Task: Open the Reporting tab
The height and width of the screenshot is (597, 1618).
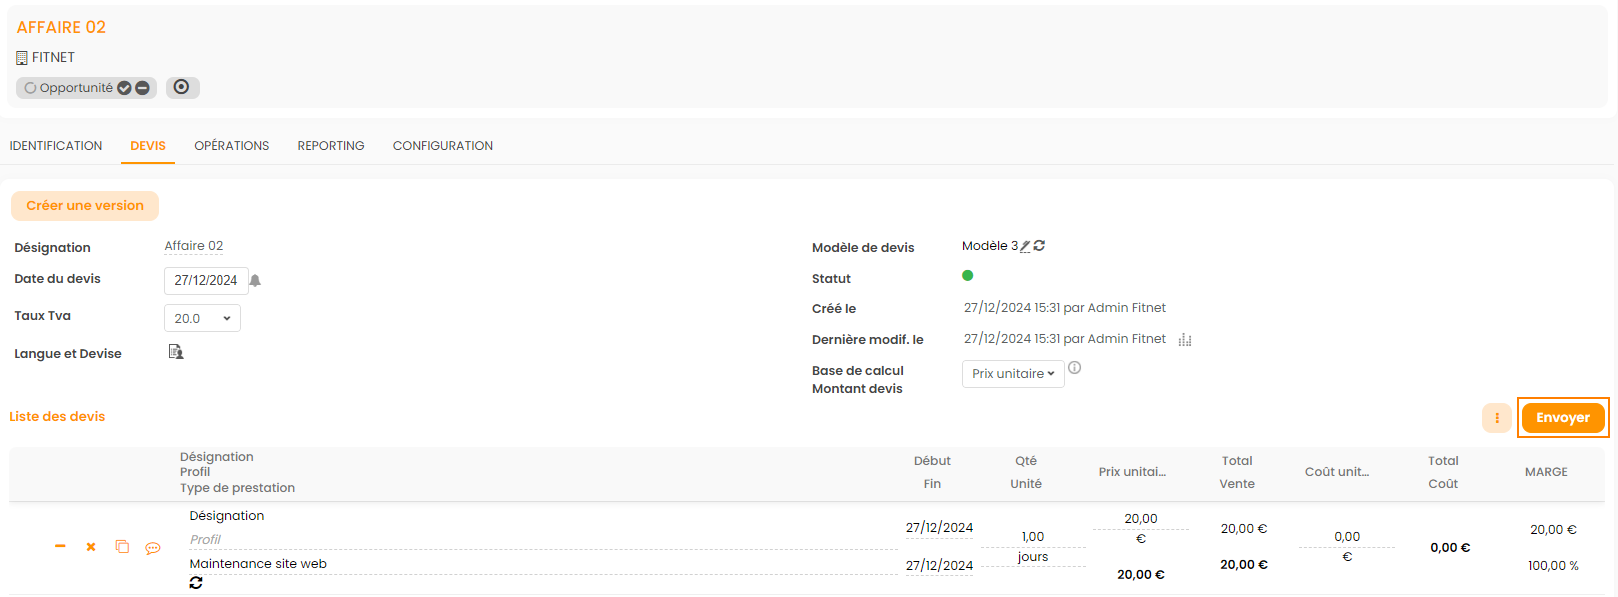Action: point(331,146)
